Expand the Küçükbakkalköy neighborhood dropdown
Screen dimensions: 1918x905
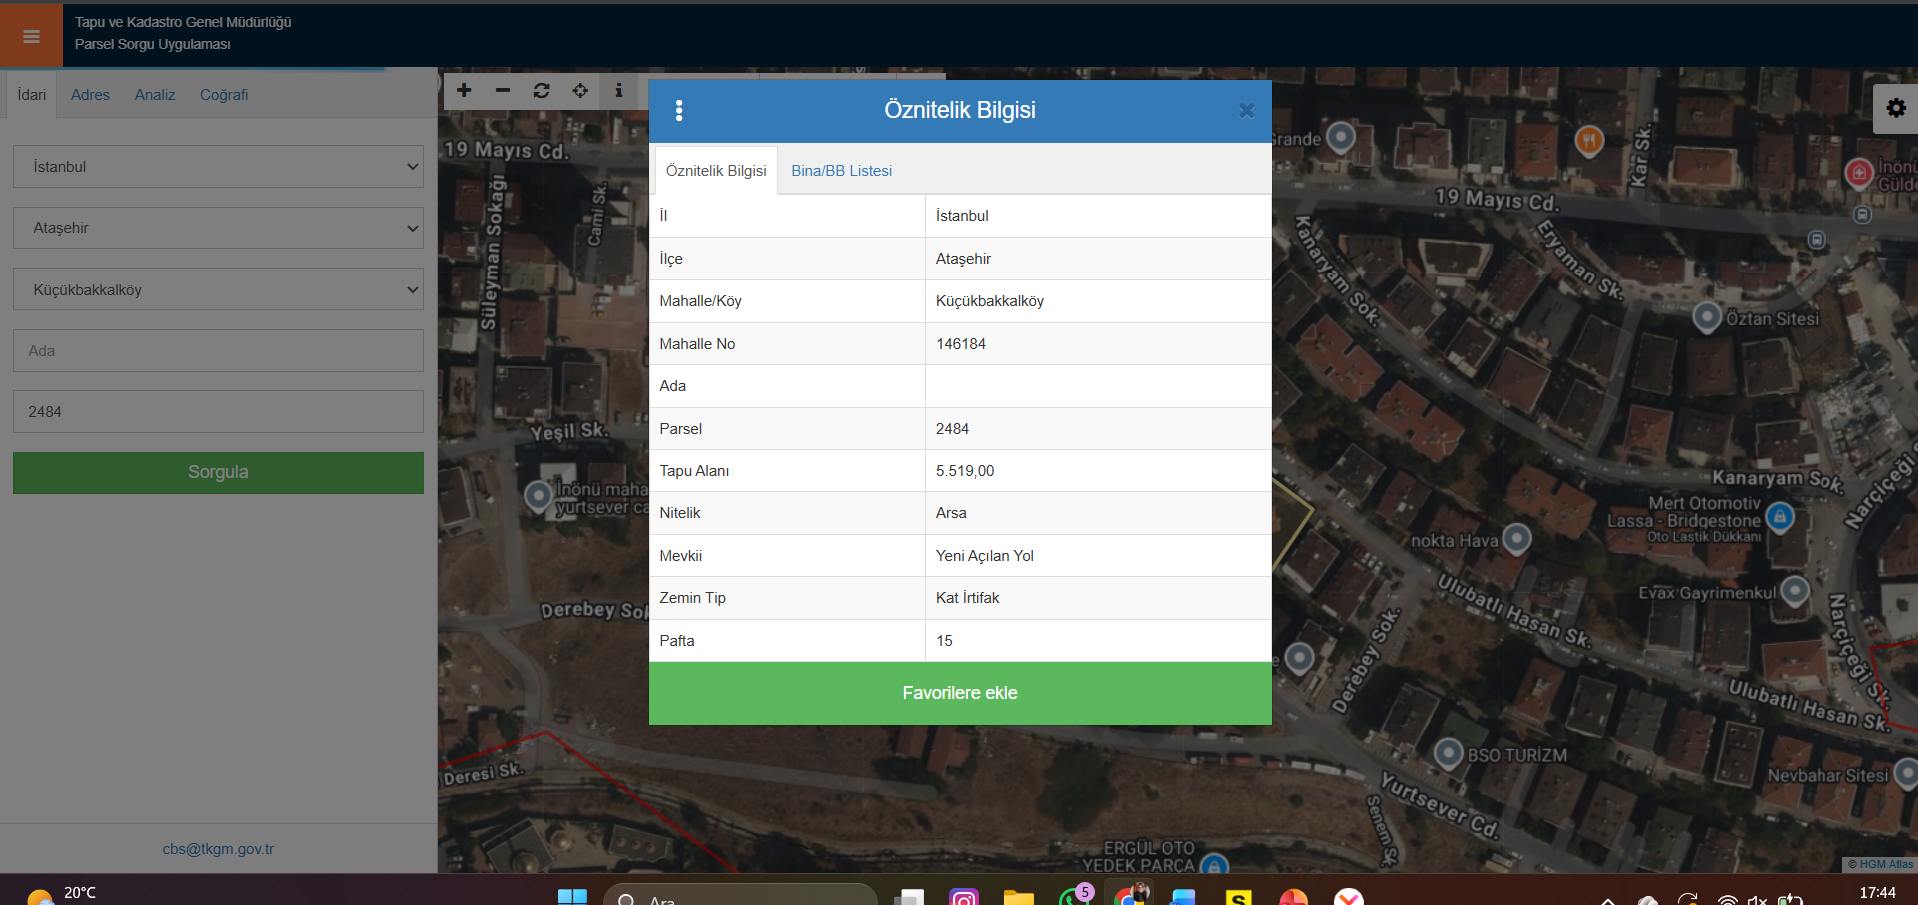[x=218, y=290]
